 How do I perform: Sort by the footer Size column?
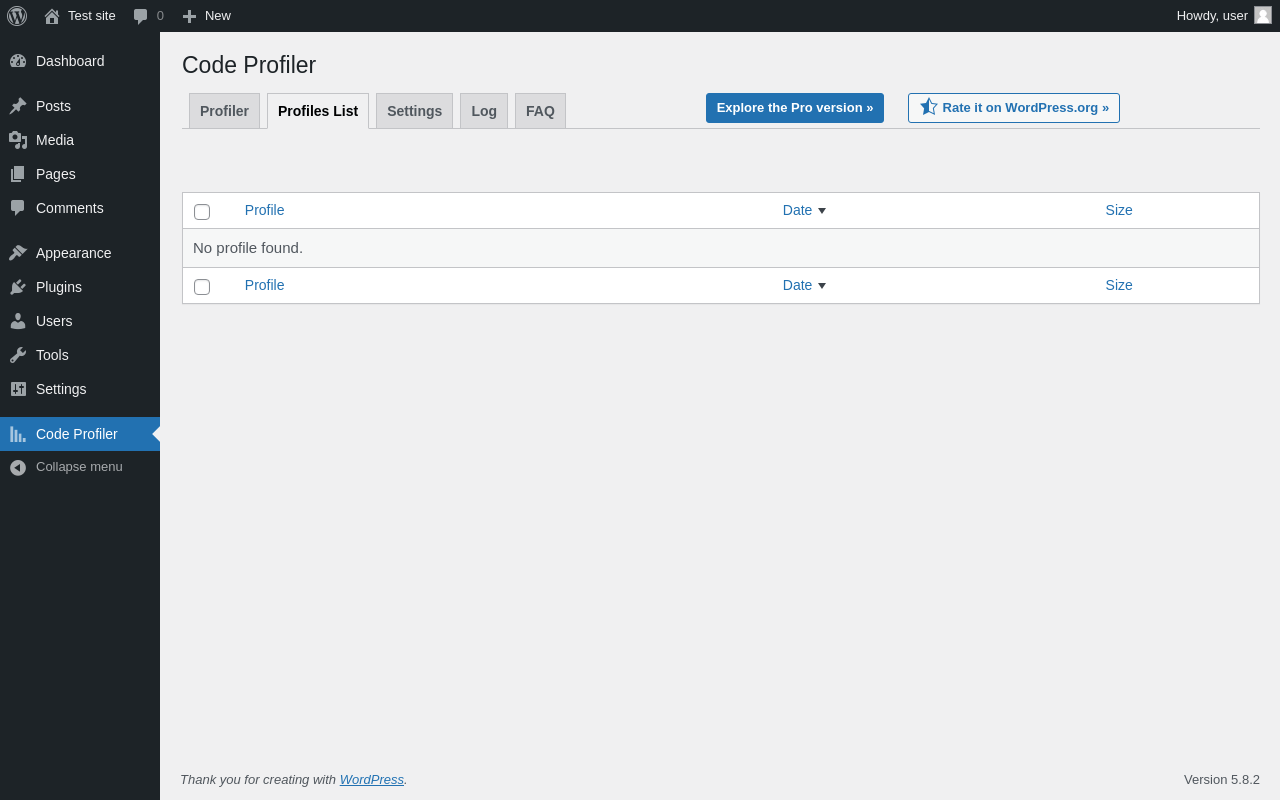pyautogui.click(x=1119, y=285)
